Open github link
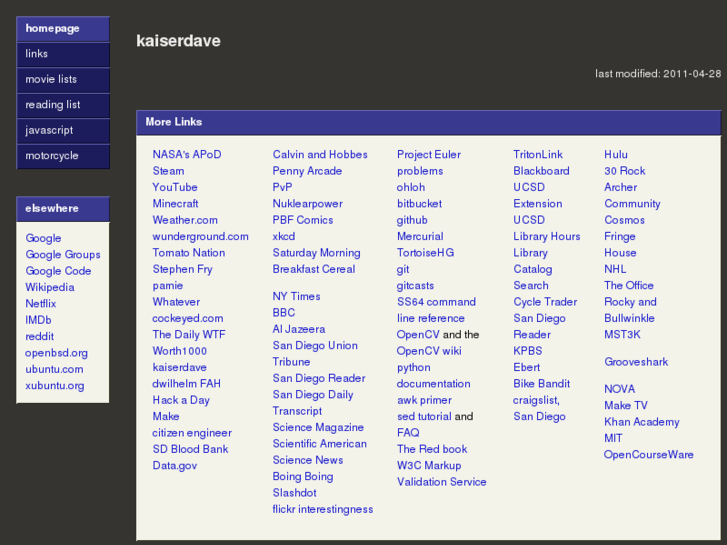Screen dimensions: 727x545 click(x=412, y=220)
